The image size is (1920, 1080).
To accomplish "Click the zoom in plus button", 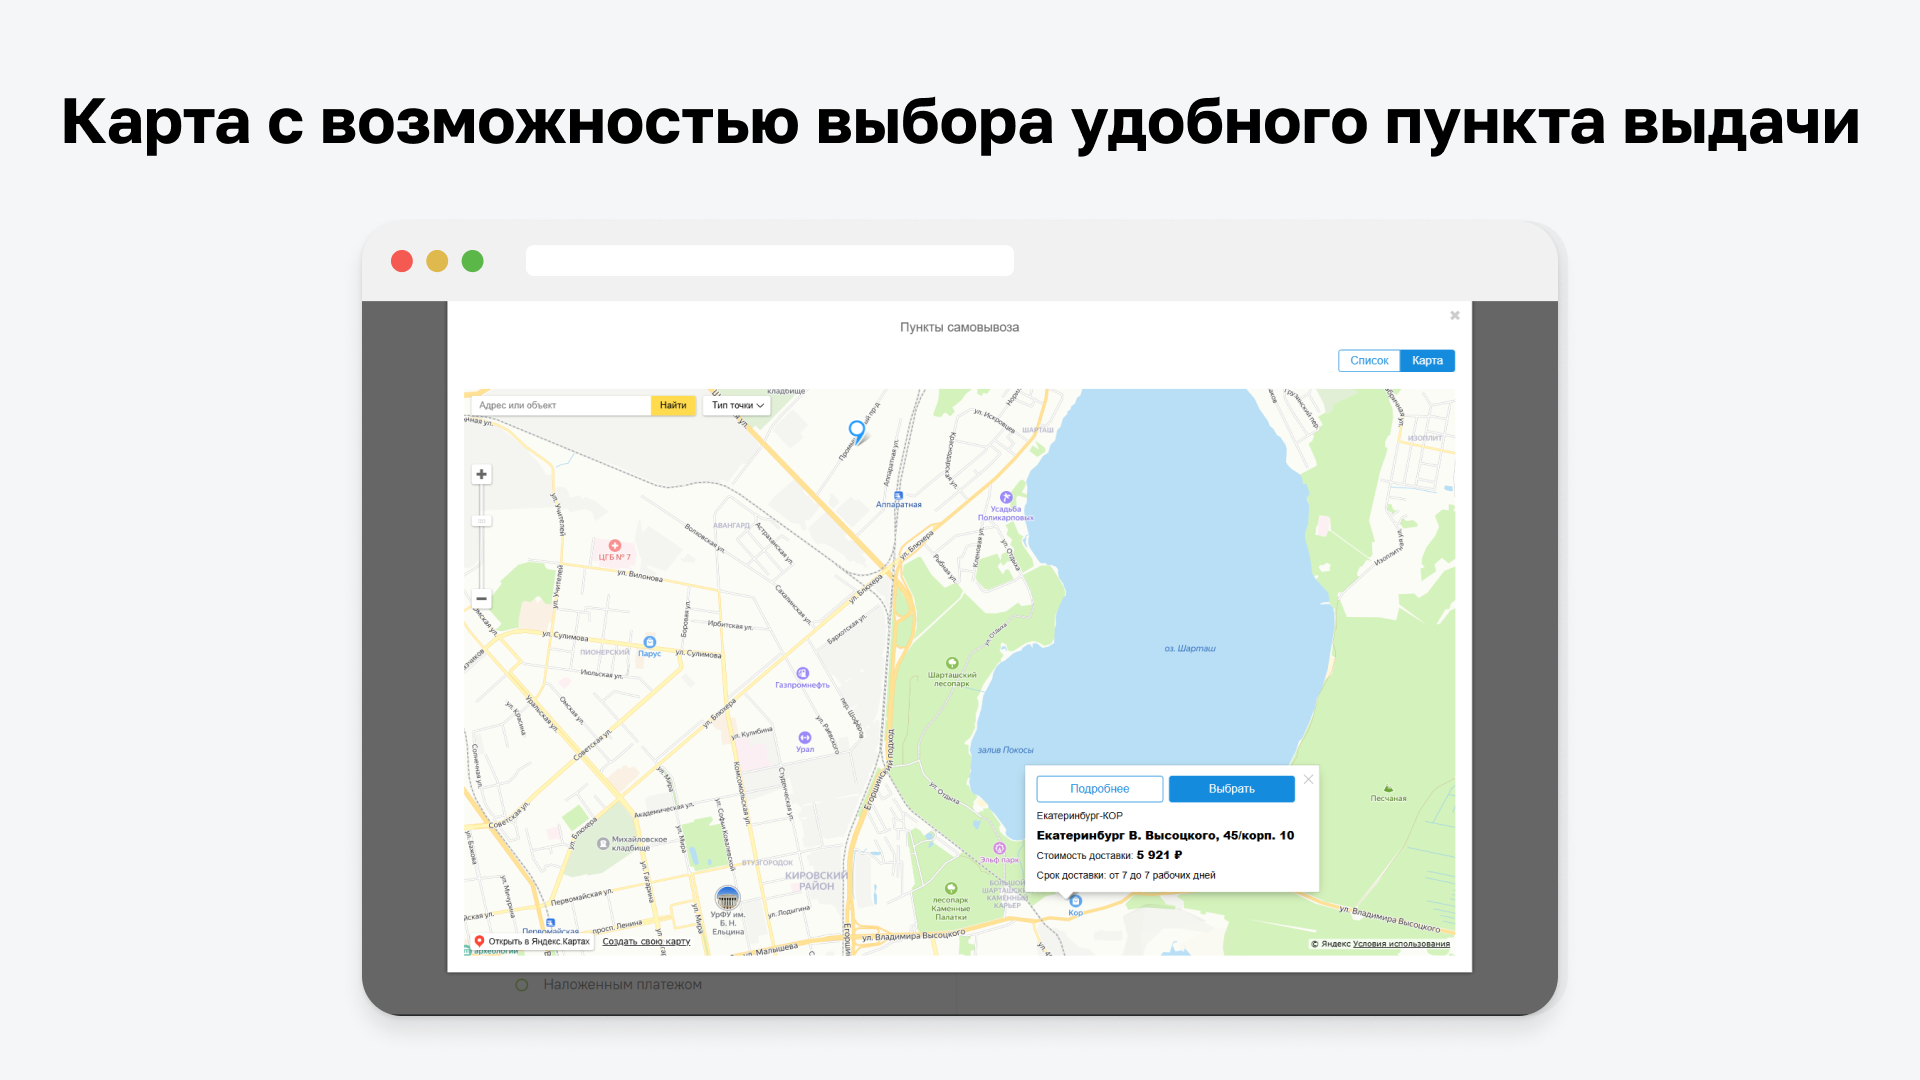I will point(481,474).
